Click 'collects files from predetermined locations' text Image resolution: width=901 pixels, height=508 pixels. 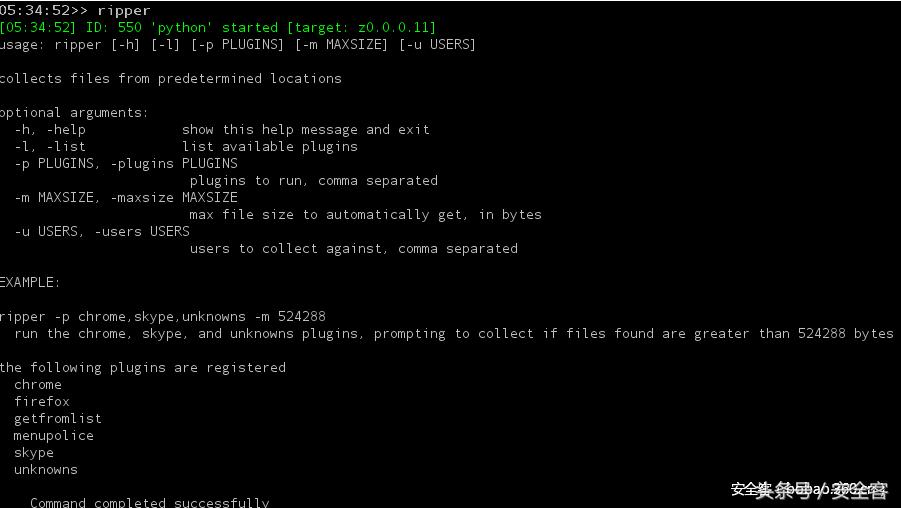tap(171, 78)
